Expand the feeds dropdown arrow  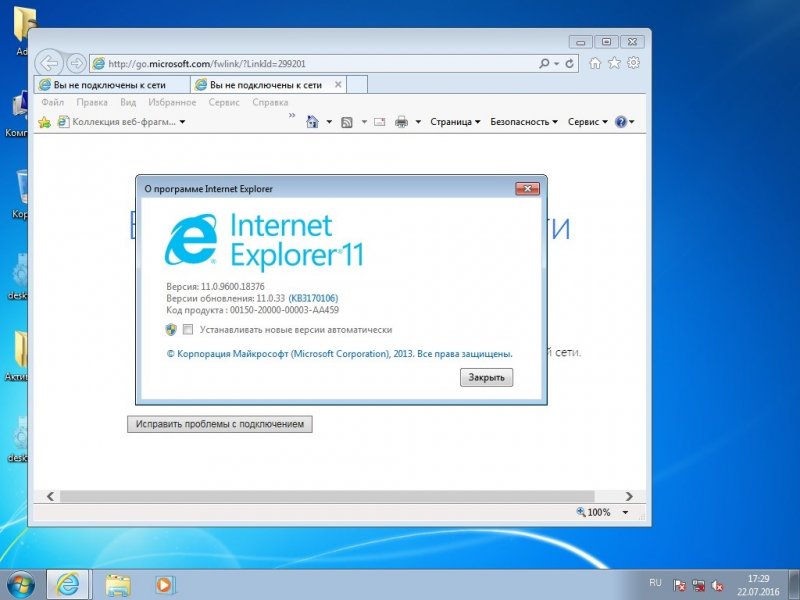coord(364,122)
